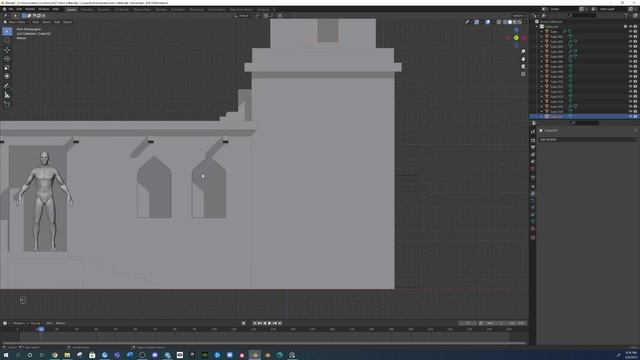Open Scene properties tab

pos(533,162)
